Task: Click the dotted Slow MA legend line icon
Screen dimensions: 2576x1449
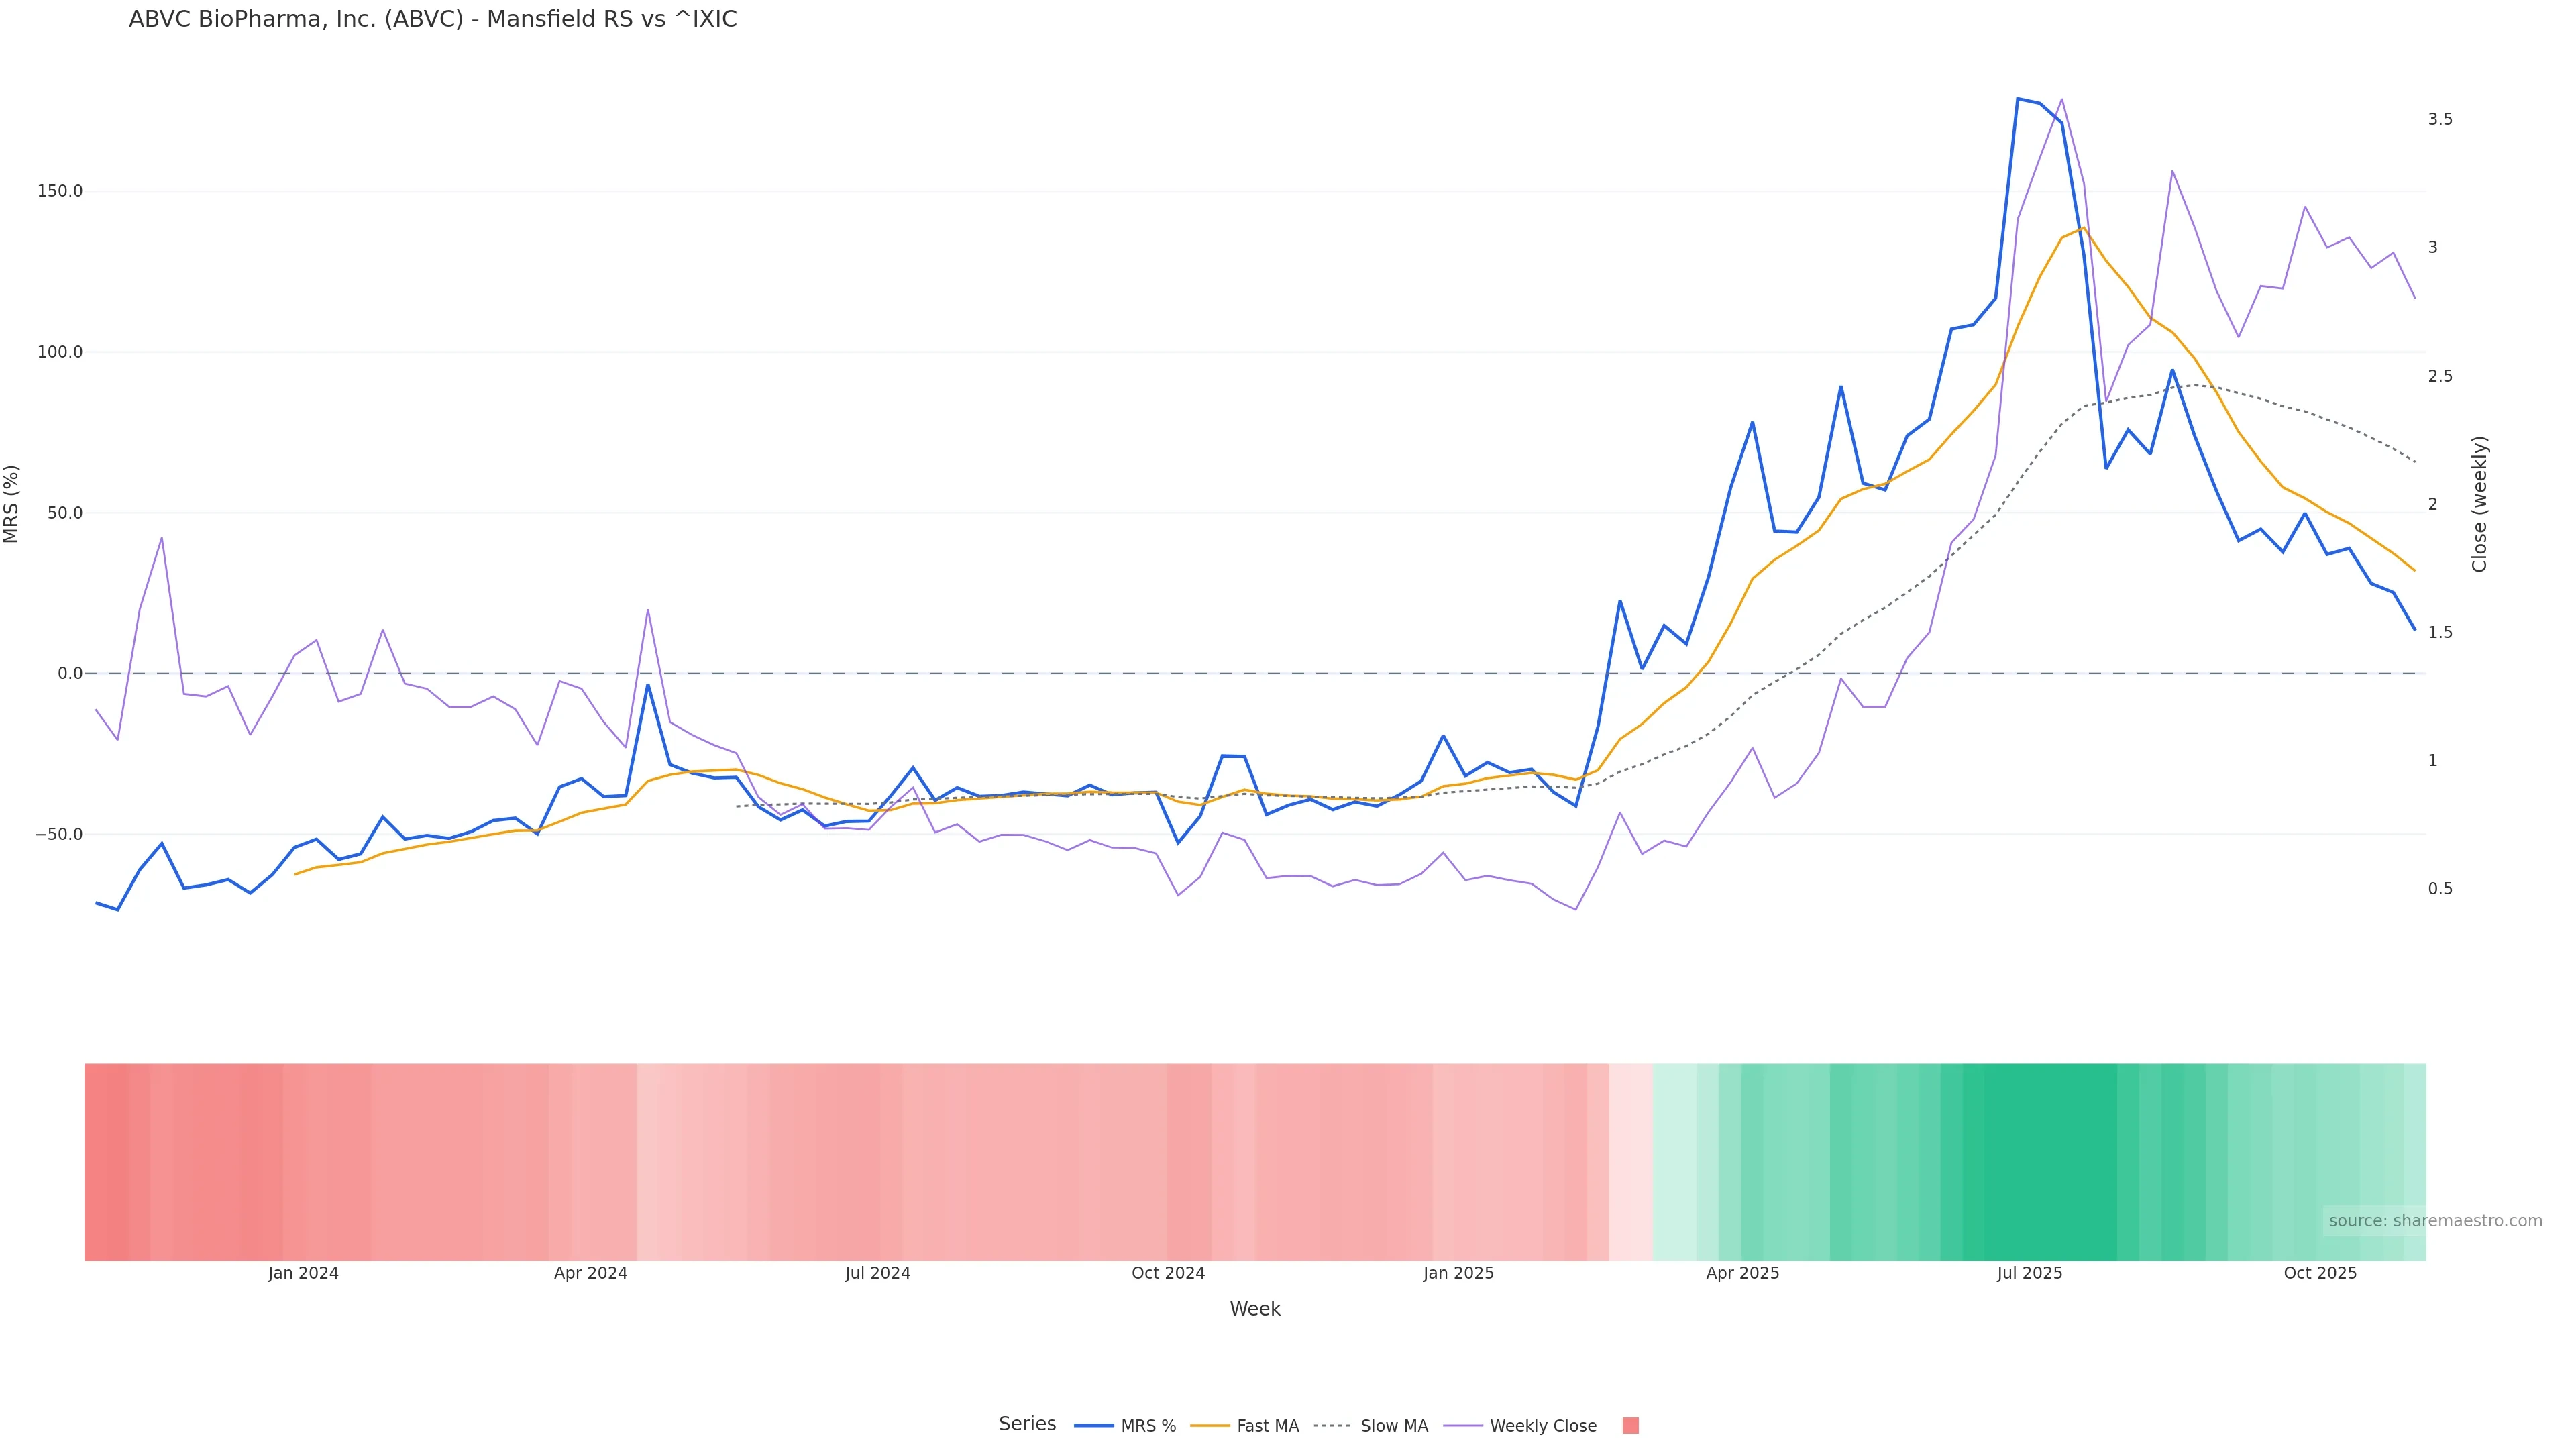Action: [x=1332, y=1426]
